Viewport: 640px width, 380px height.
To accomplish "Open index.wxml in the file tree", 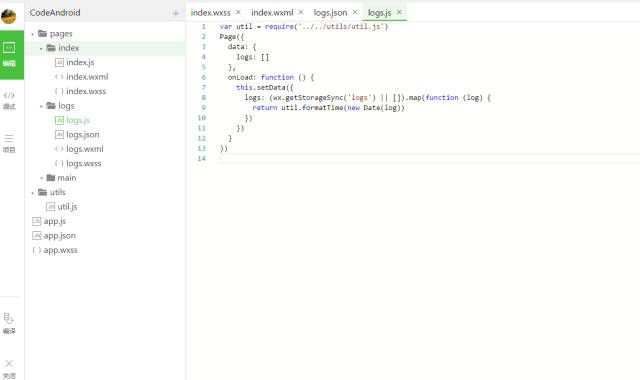I will click(87, 77).
